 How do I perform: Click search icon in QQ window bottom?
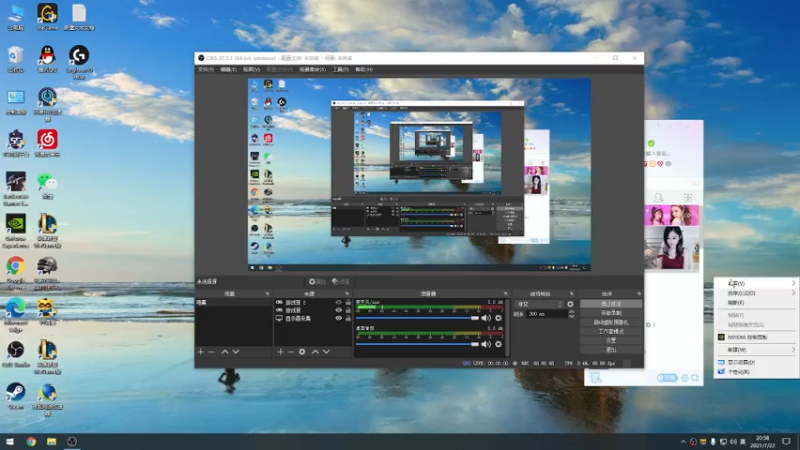[695, 378]
